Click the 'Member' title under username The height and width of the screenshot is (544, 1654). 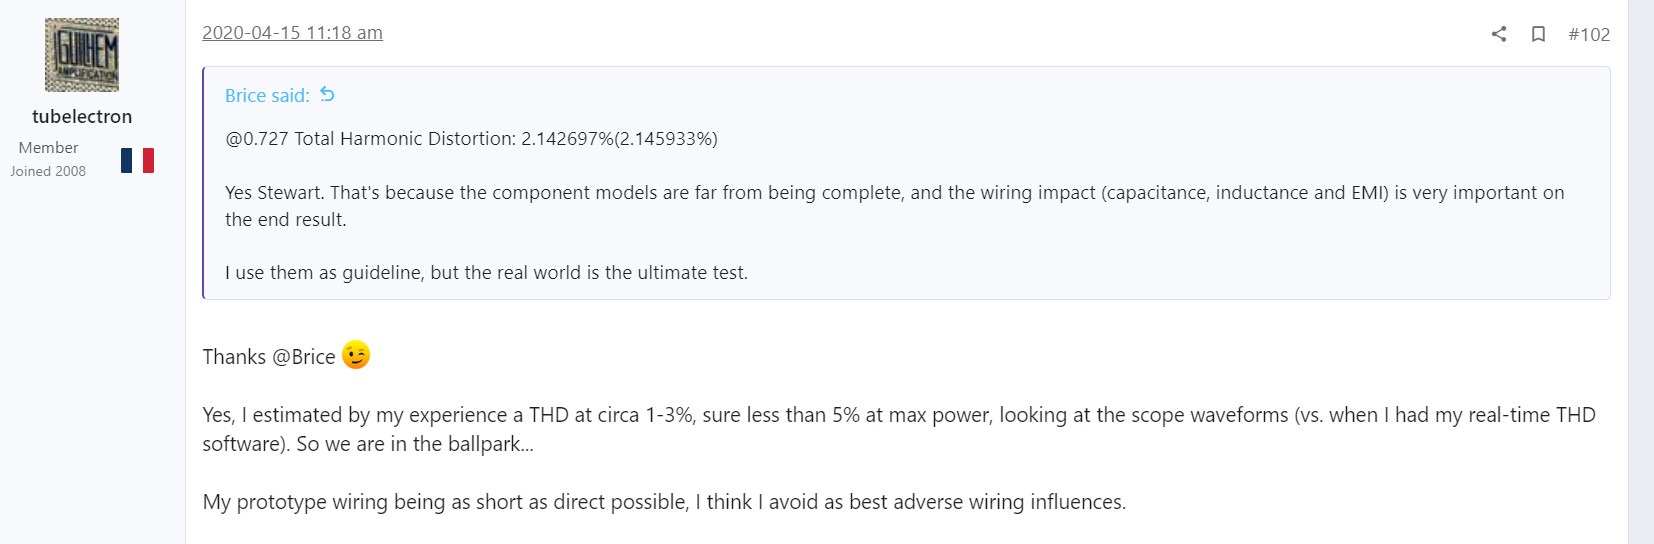pyautogui.click(x=48, y=147)
